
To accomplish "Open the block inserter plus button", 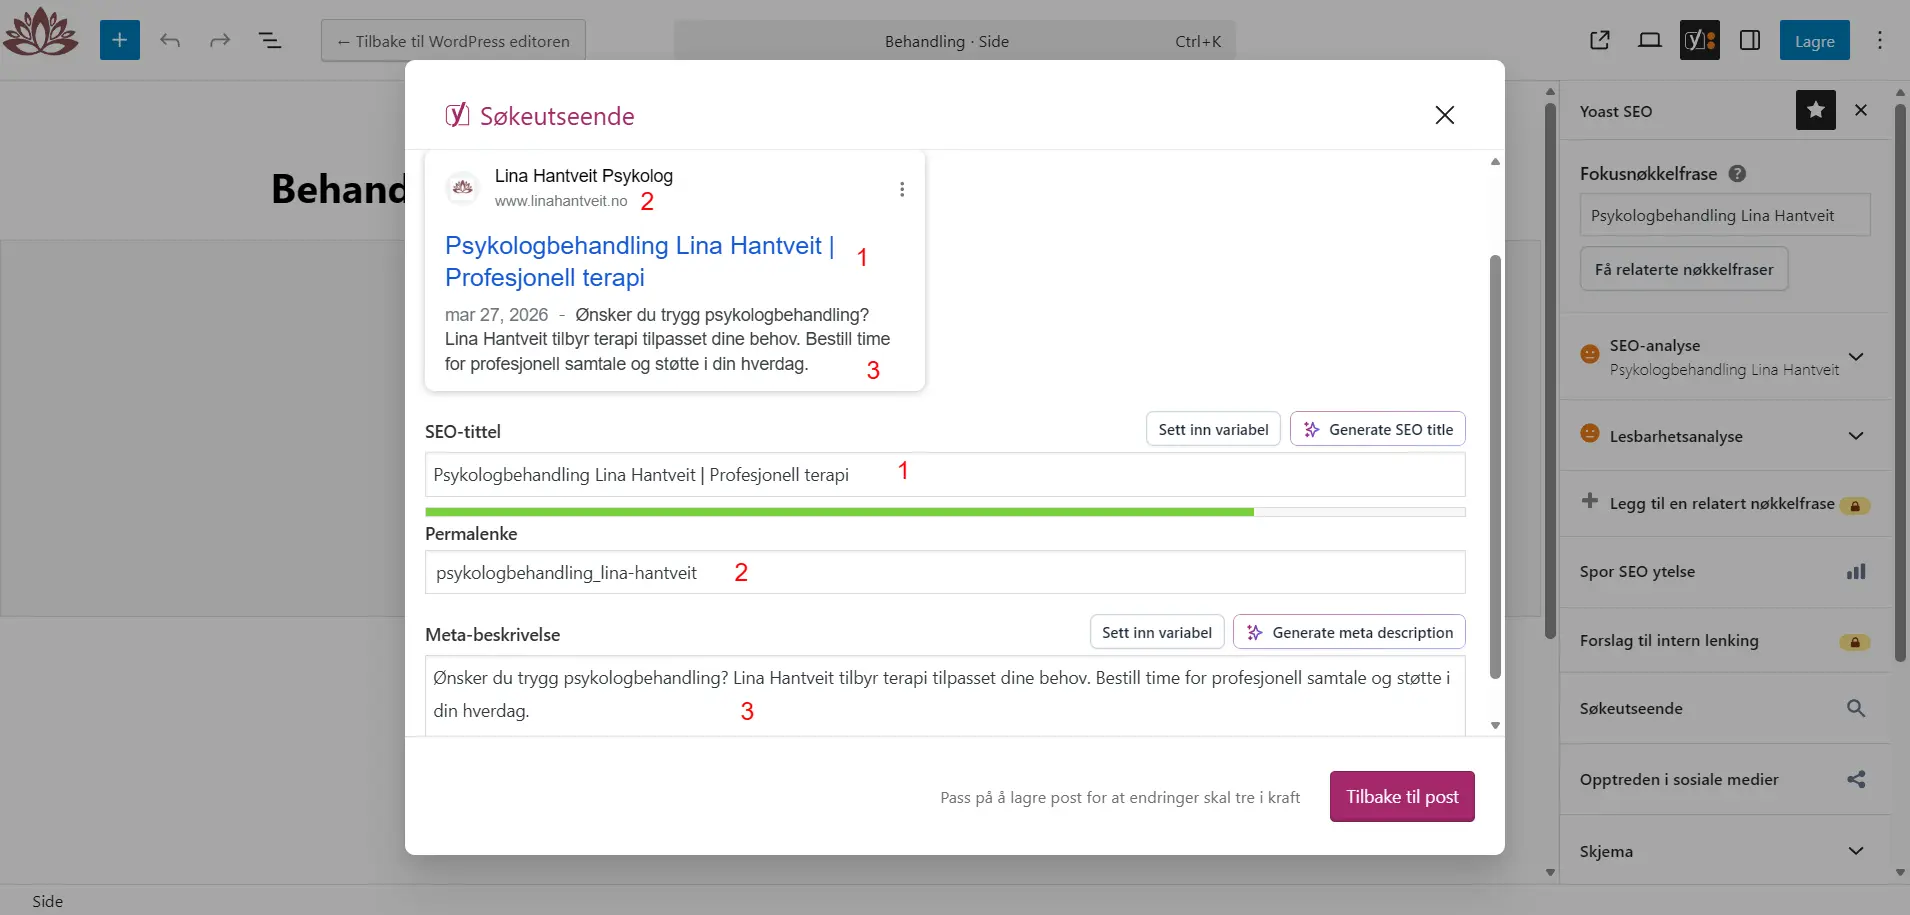I will [x=120, y=40].
